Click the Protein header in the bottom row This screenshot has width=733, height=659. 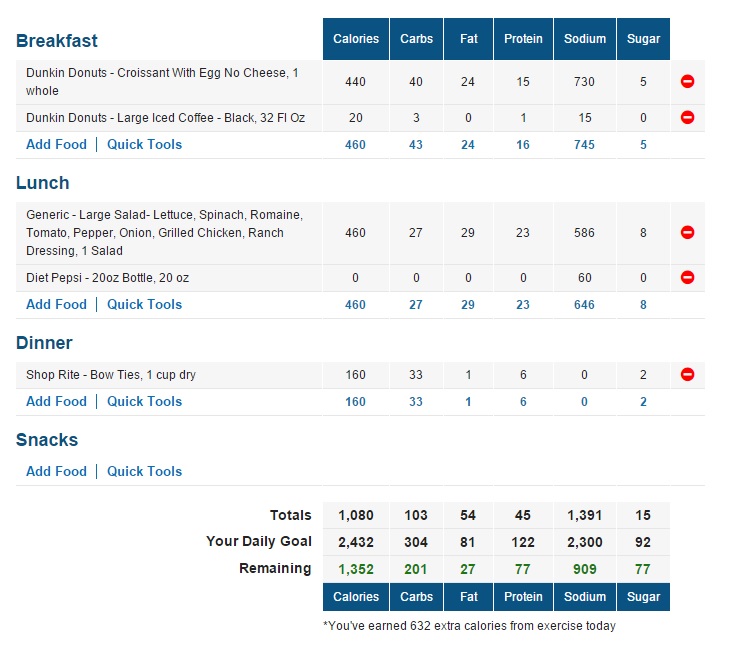523,597
